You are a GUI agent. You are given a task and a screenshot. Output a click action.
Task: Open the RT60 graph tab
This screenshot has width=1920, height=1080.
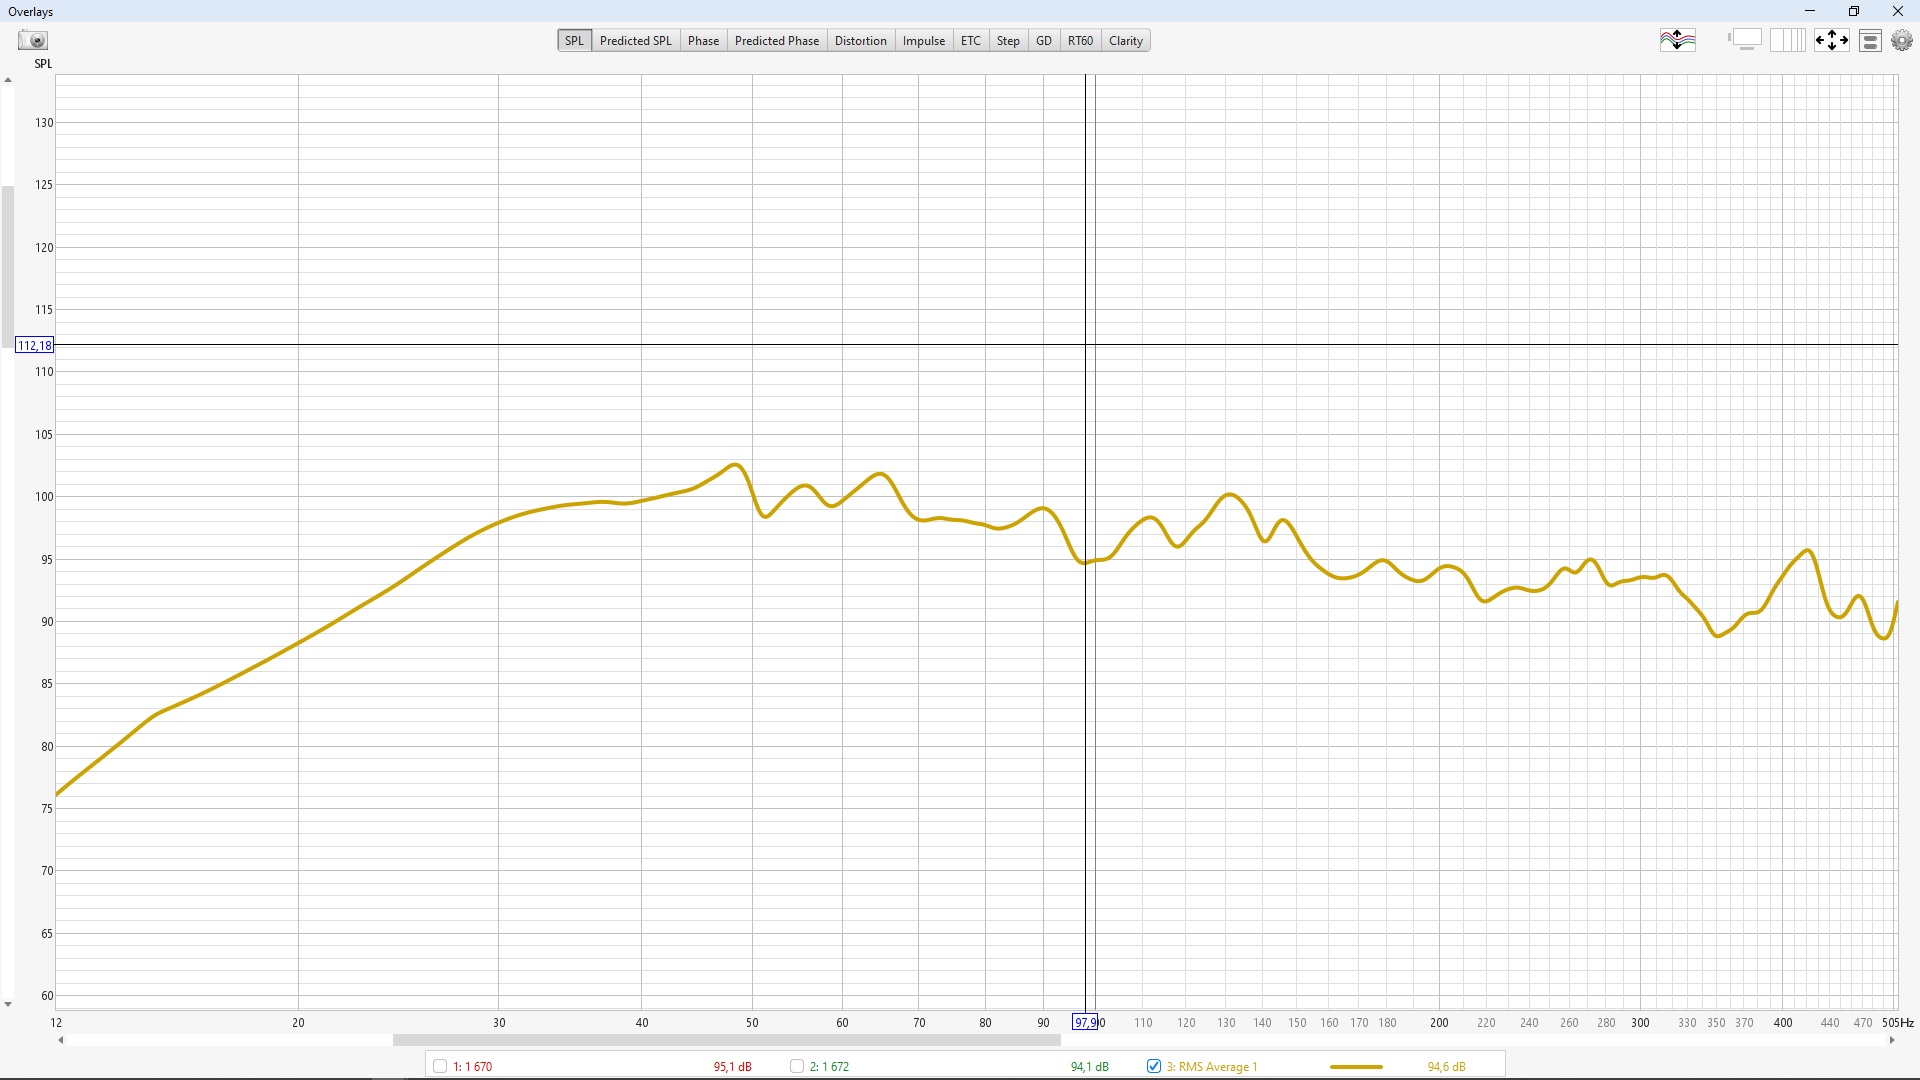[x=1080, y=41]
